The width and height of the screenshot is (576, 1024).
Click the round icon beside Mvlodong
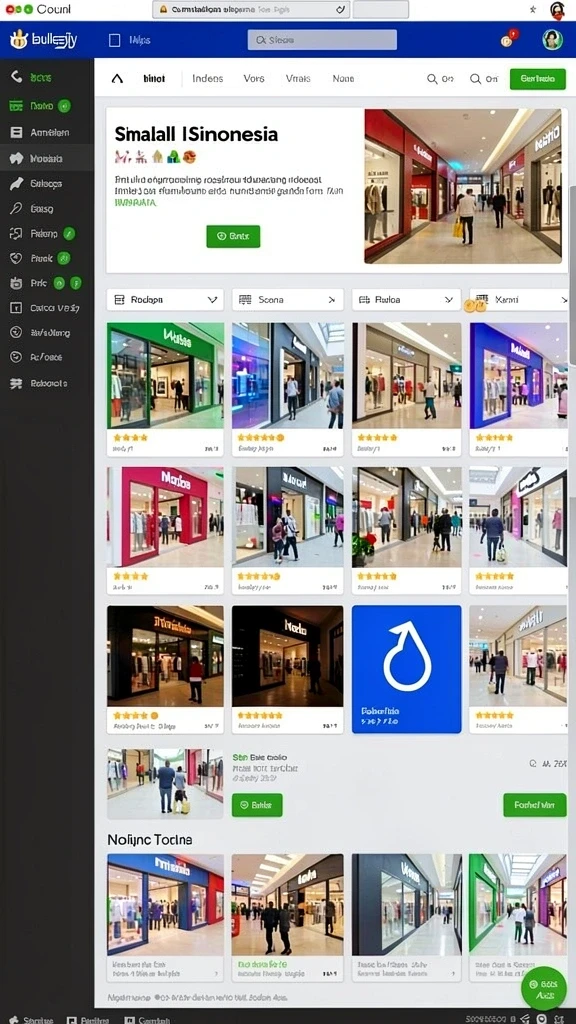[x=16, y=332]
